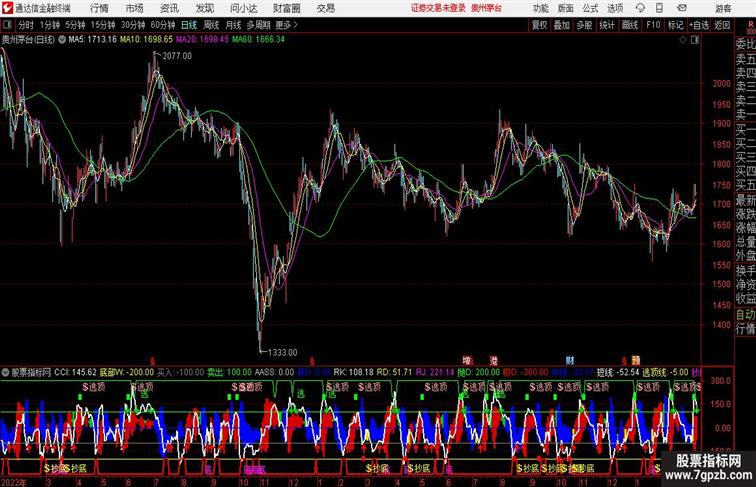Open the 问小达 menu
Screen dimensions: 756x487
pos(243,8)
